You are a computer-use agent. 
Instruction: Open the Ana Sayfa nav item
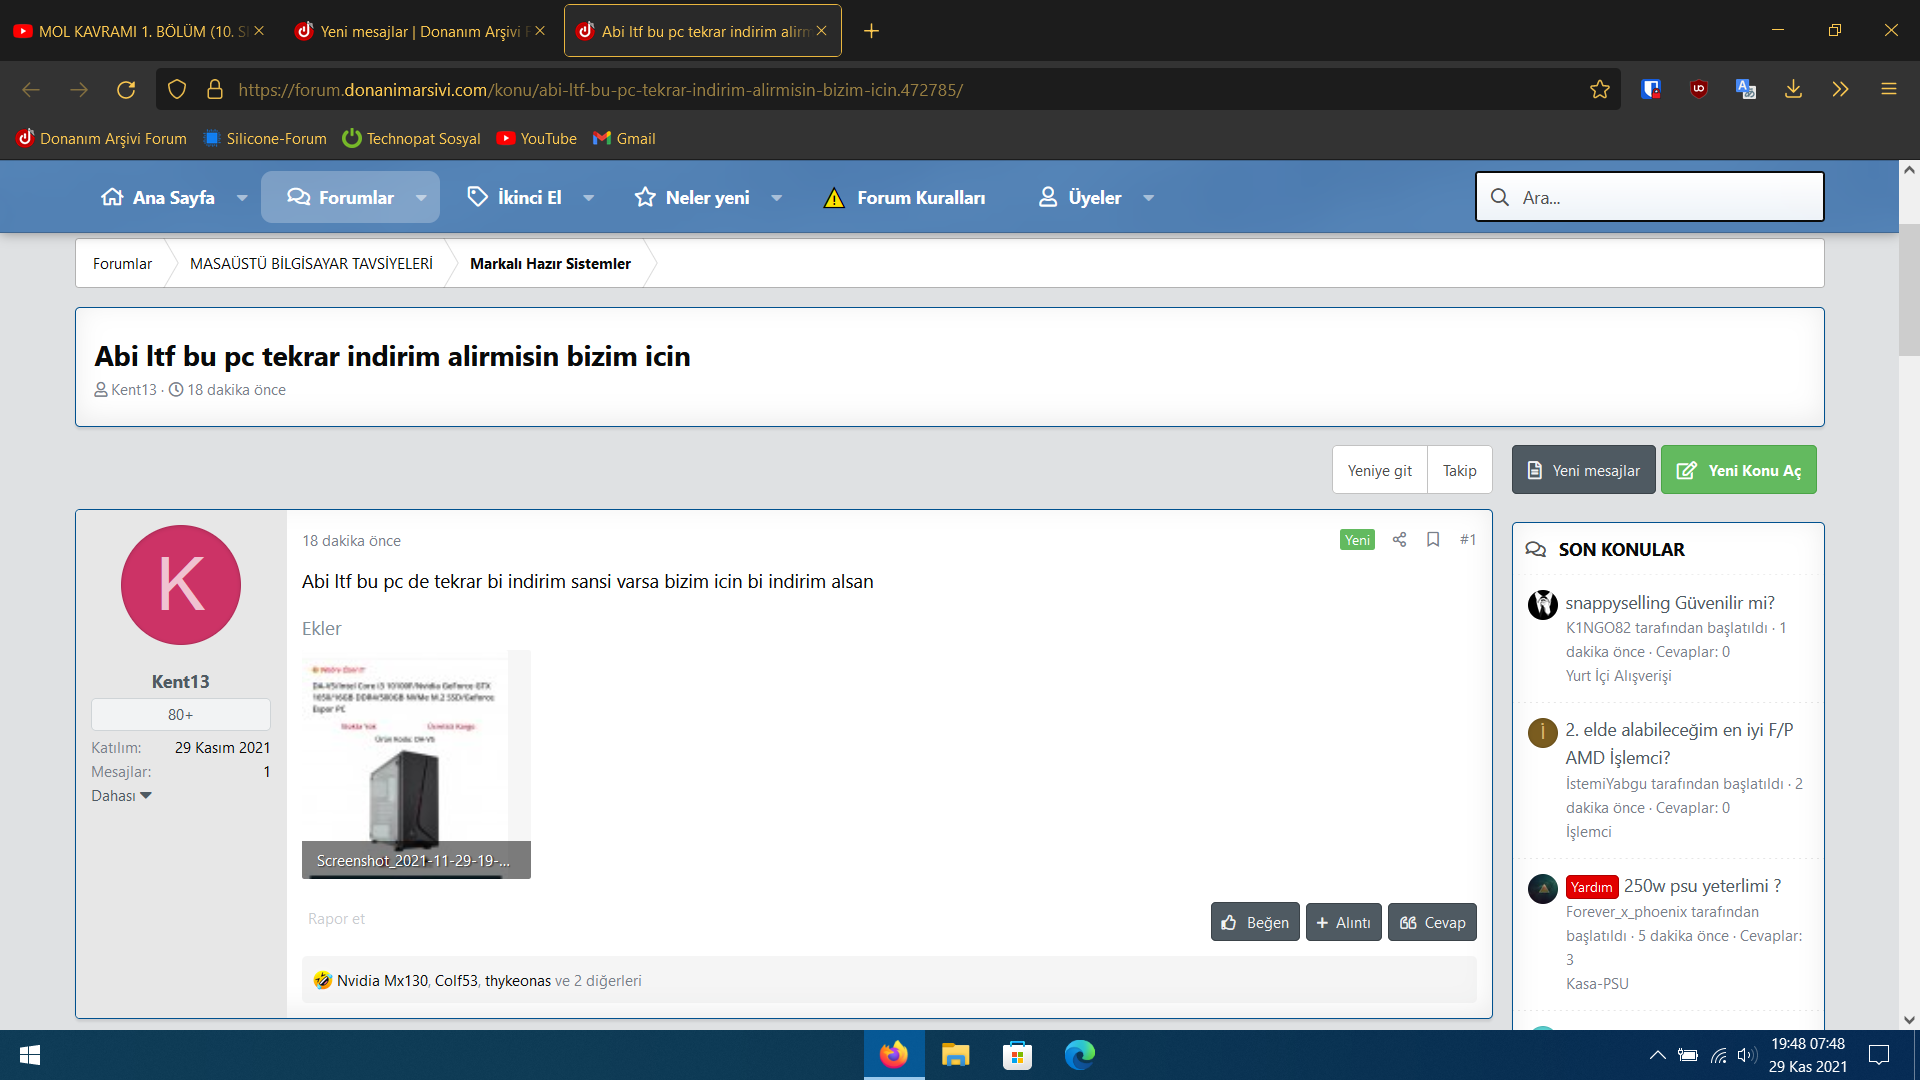click(158, 198)
